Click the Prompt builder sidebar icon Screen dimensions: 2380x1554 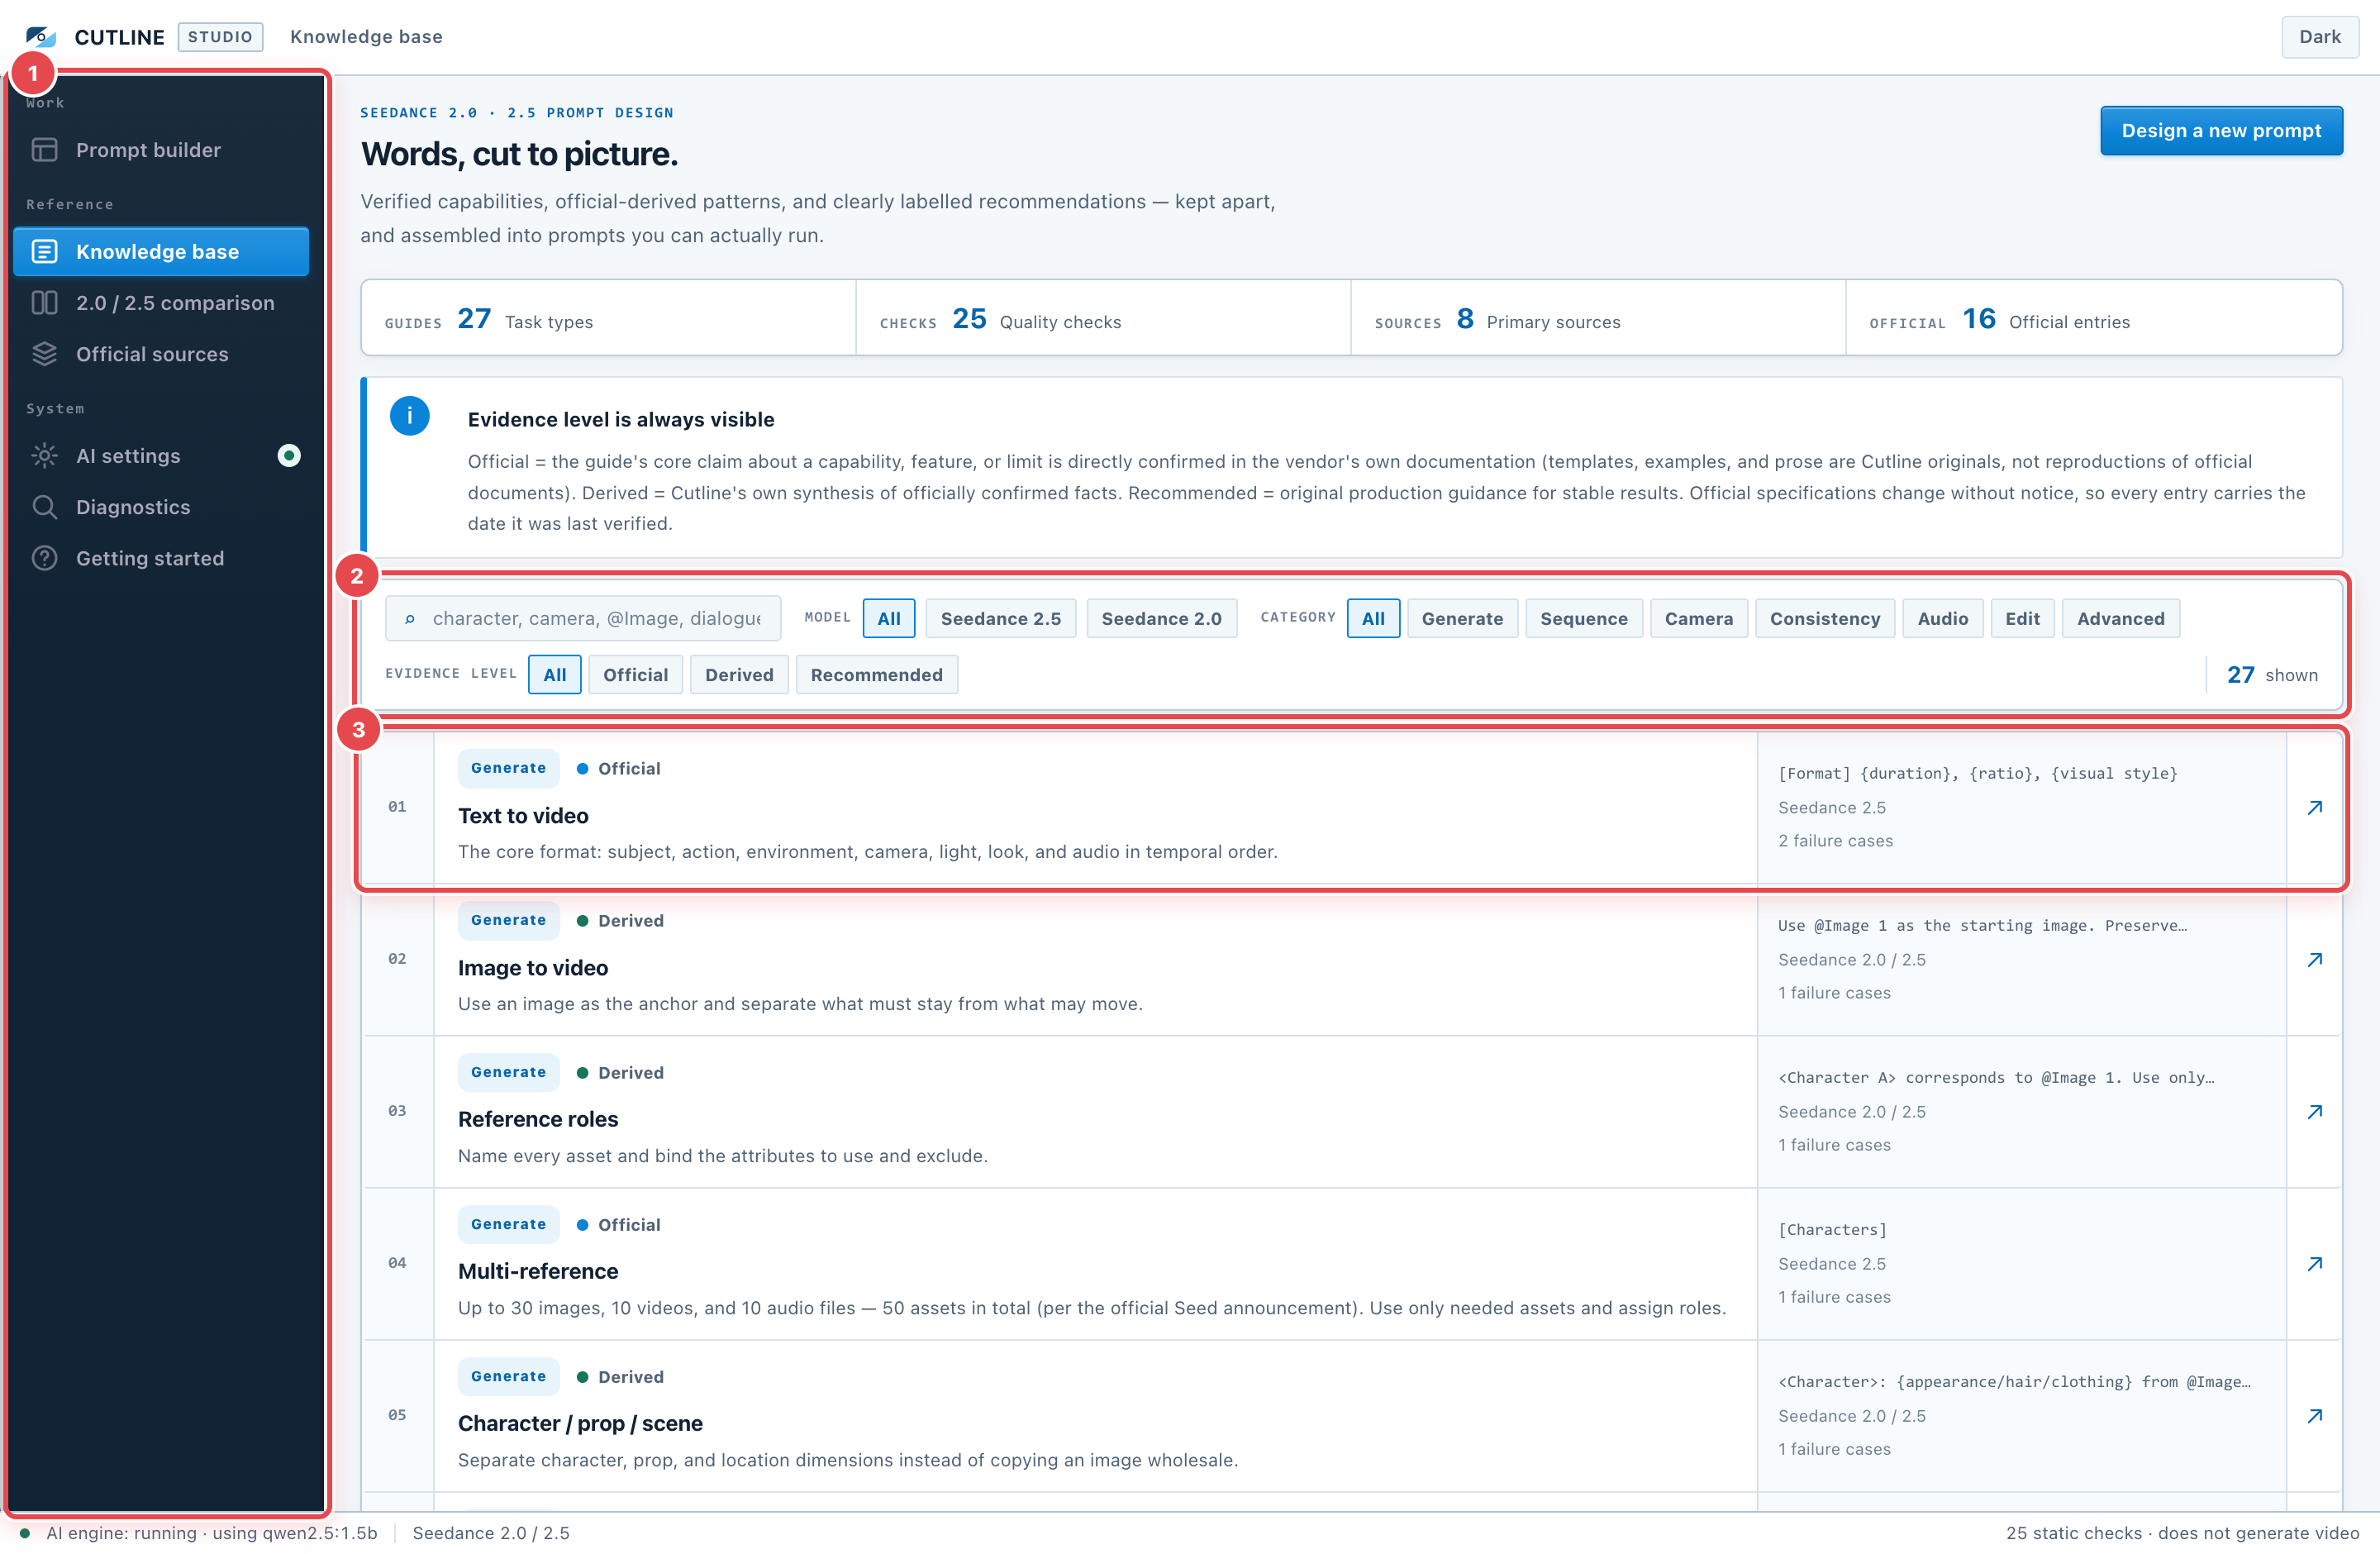[44, 150]
